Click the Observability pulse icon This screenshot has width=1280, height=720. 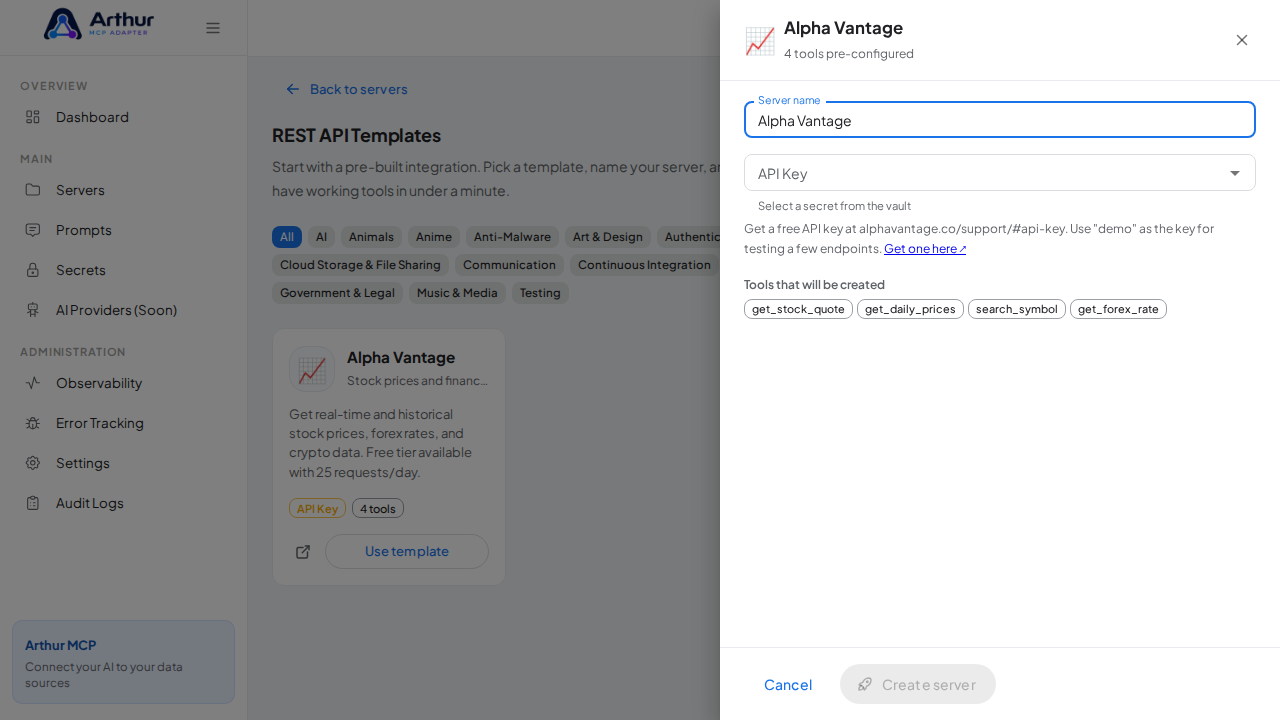click(x=33, y=383)
